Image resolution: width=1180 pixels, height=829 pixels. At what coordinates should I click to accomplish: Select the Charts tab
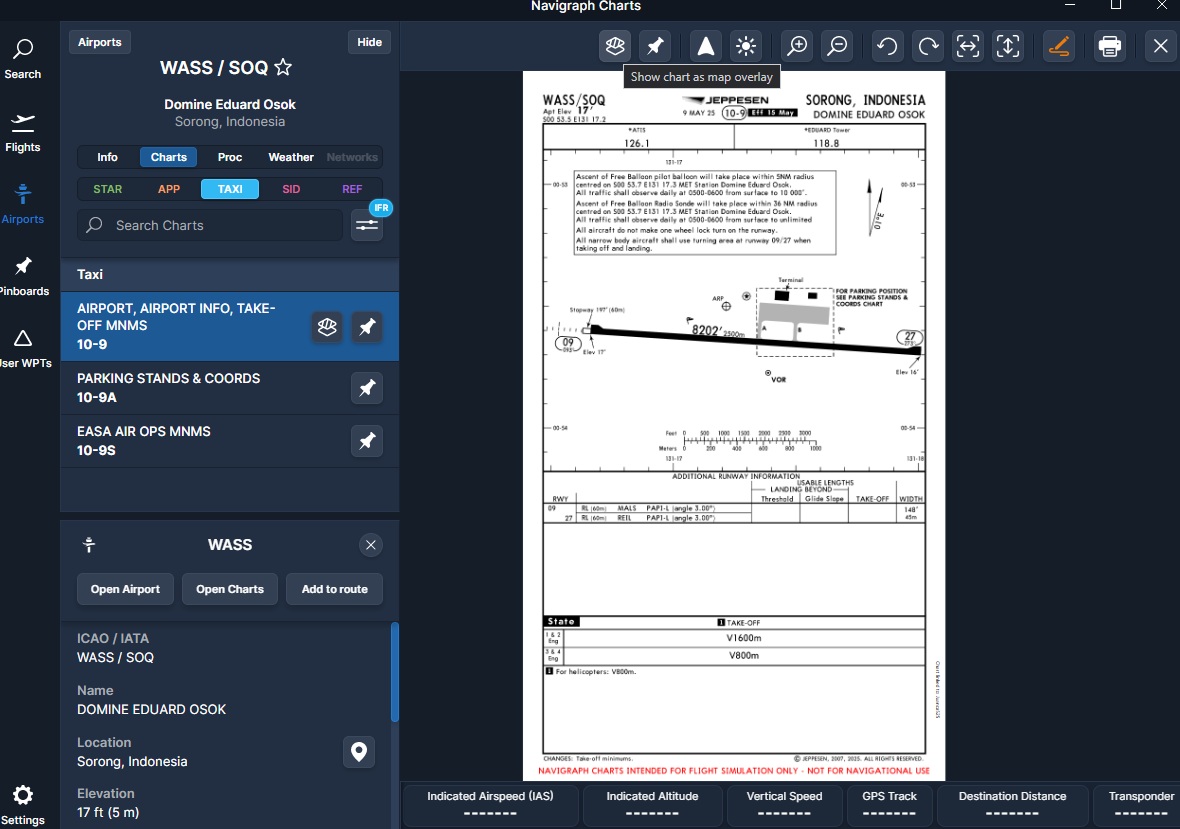click(x=169, y=157)
